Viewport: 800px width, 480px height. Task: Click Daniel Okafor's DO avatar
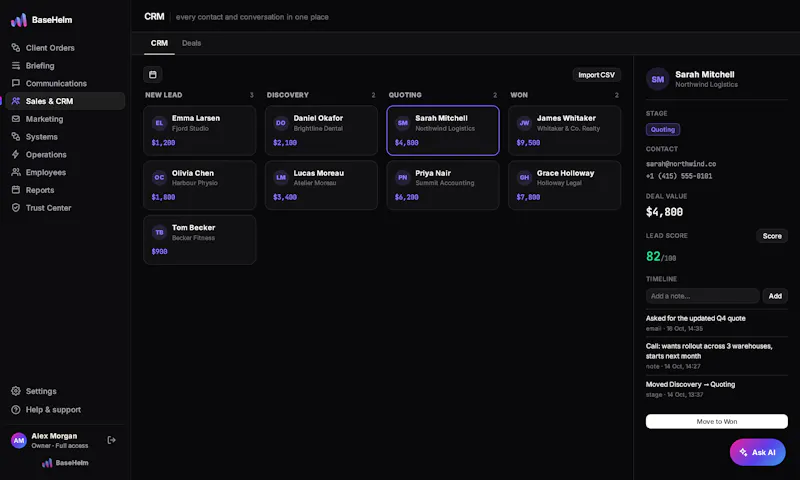coord(281,123)
